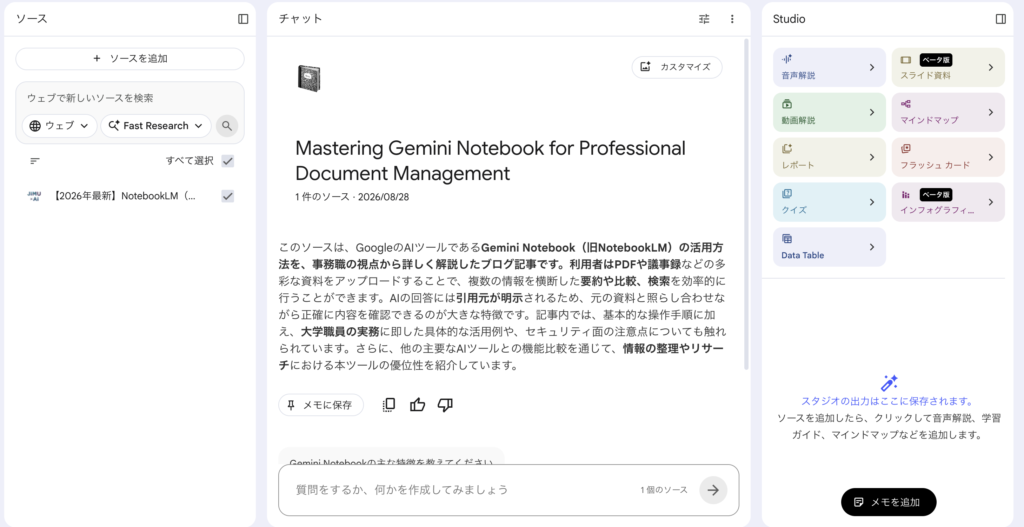Screen dimensions: 1024x527
Task: Click the notebook cover emoji
Action: (308, 78)
